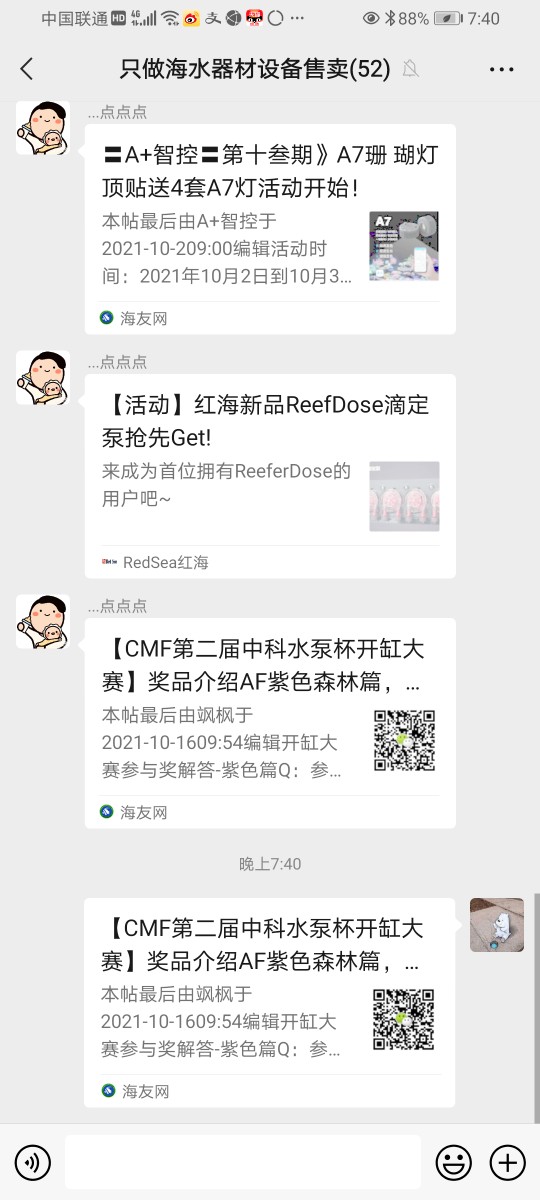Tap the group title 只做海水器材设备售卖(52)

[254, 68]
